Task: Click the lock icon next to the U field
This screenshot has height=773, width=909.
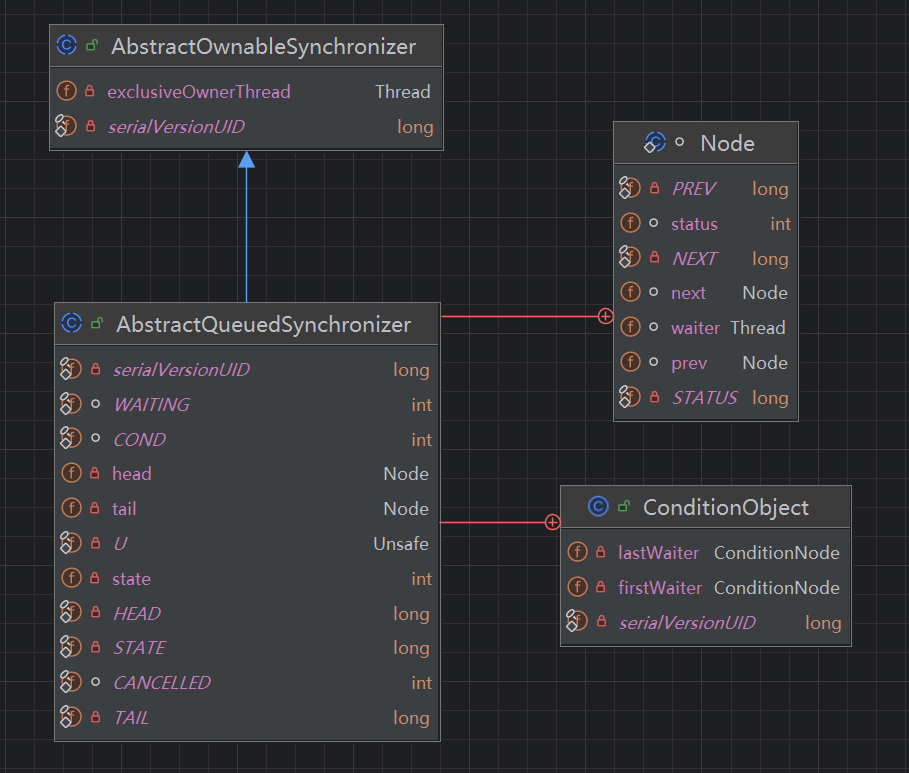Action: click(95, 544)
